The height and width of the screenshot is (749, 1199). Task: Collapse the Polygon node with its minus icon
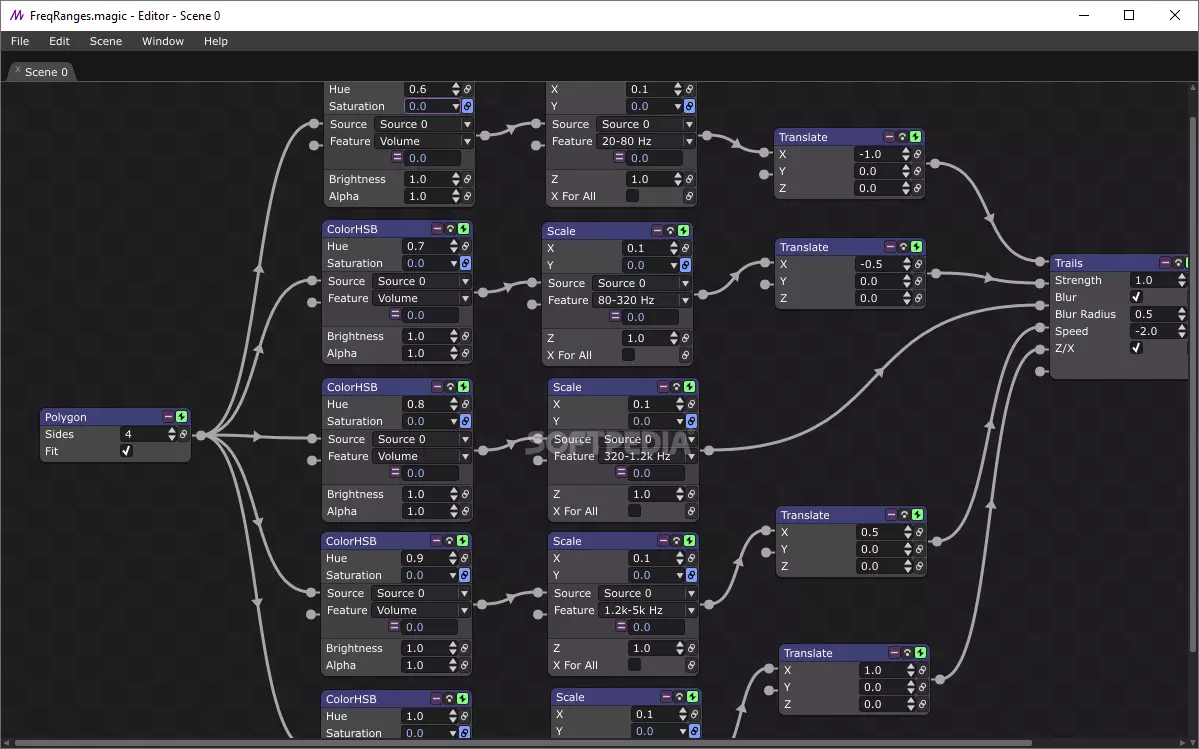[x=168, y=417]
